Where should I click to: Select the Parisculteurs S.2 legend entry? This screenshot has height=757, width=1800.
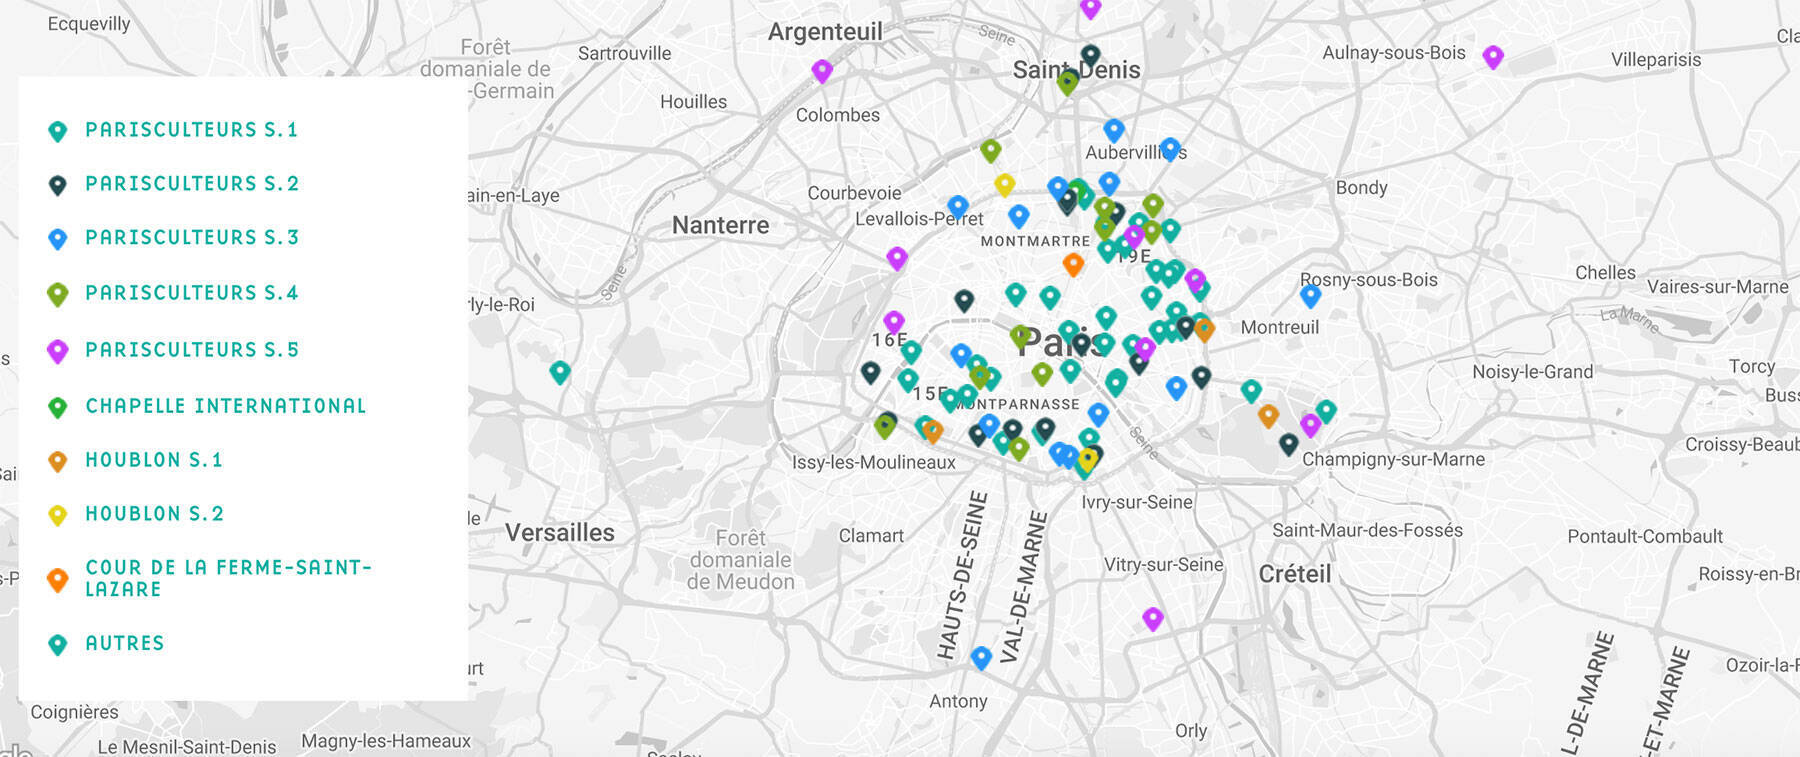[x=192, y=184]
